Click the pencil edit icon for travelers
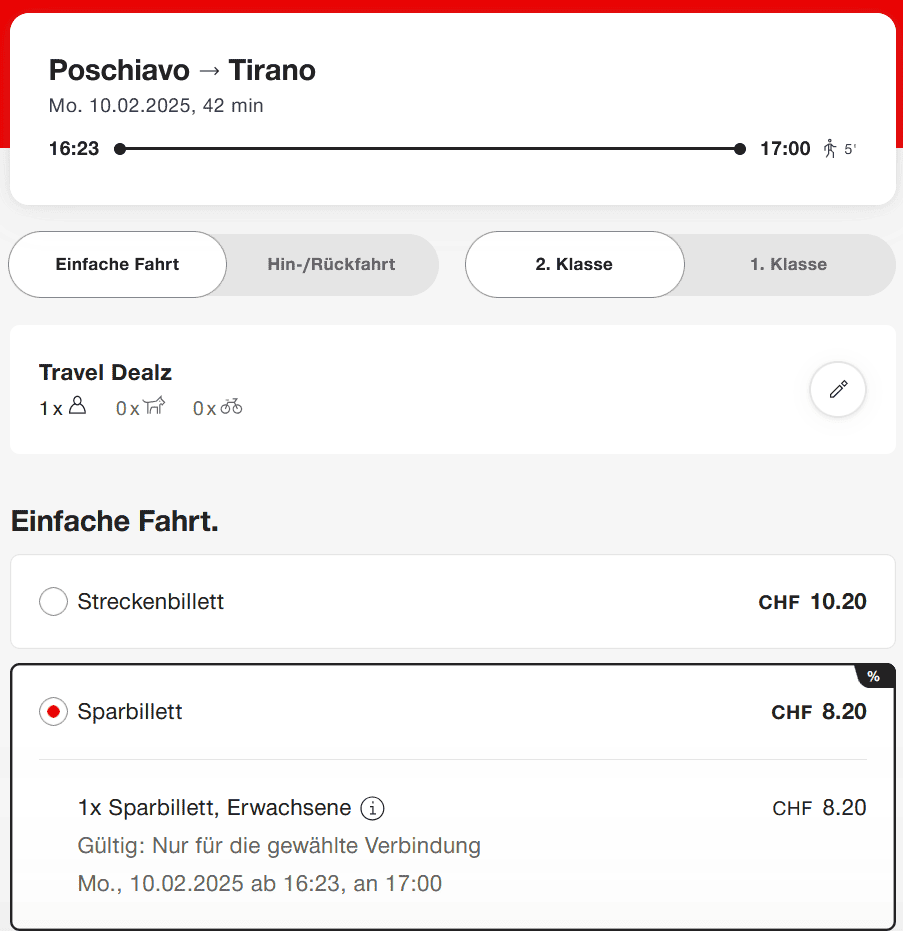Screen dimensions: 903x931 coord(838,390)
